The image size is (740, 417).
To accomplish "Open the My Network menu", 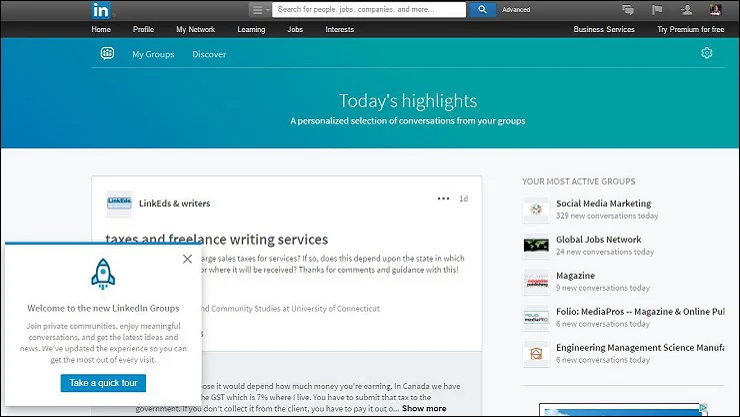I will 195,29.
